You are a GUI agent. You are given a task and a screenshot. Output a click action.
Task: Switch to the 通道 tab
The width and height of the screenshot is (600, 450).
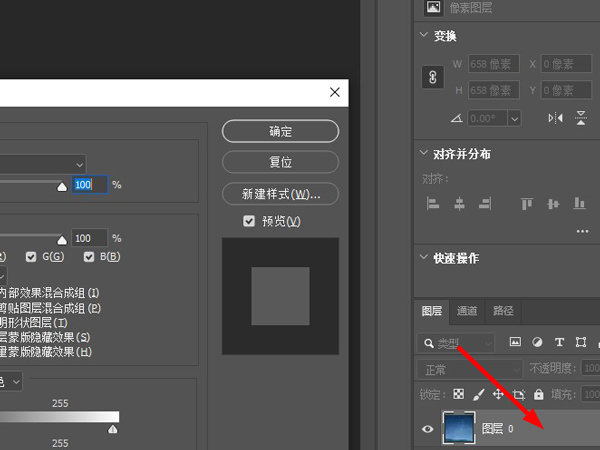click(467, 311)
